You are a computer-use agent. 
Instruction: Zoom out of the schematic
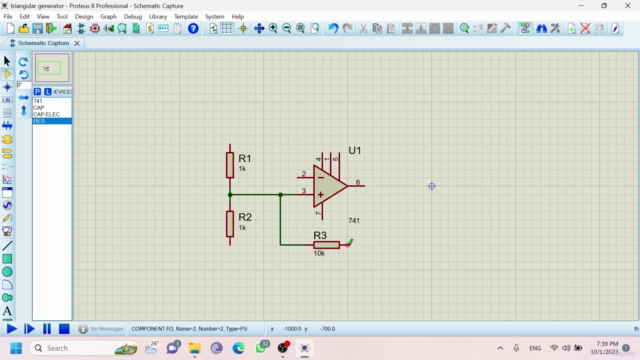[287, 28]
